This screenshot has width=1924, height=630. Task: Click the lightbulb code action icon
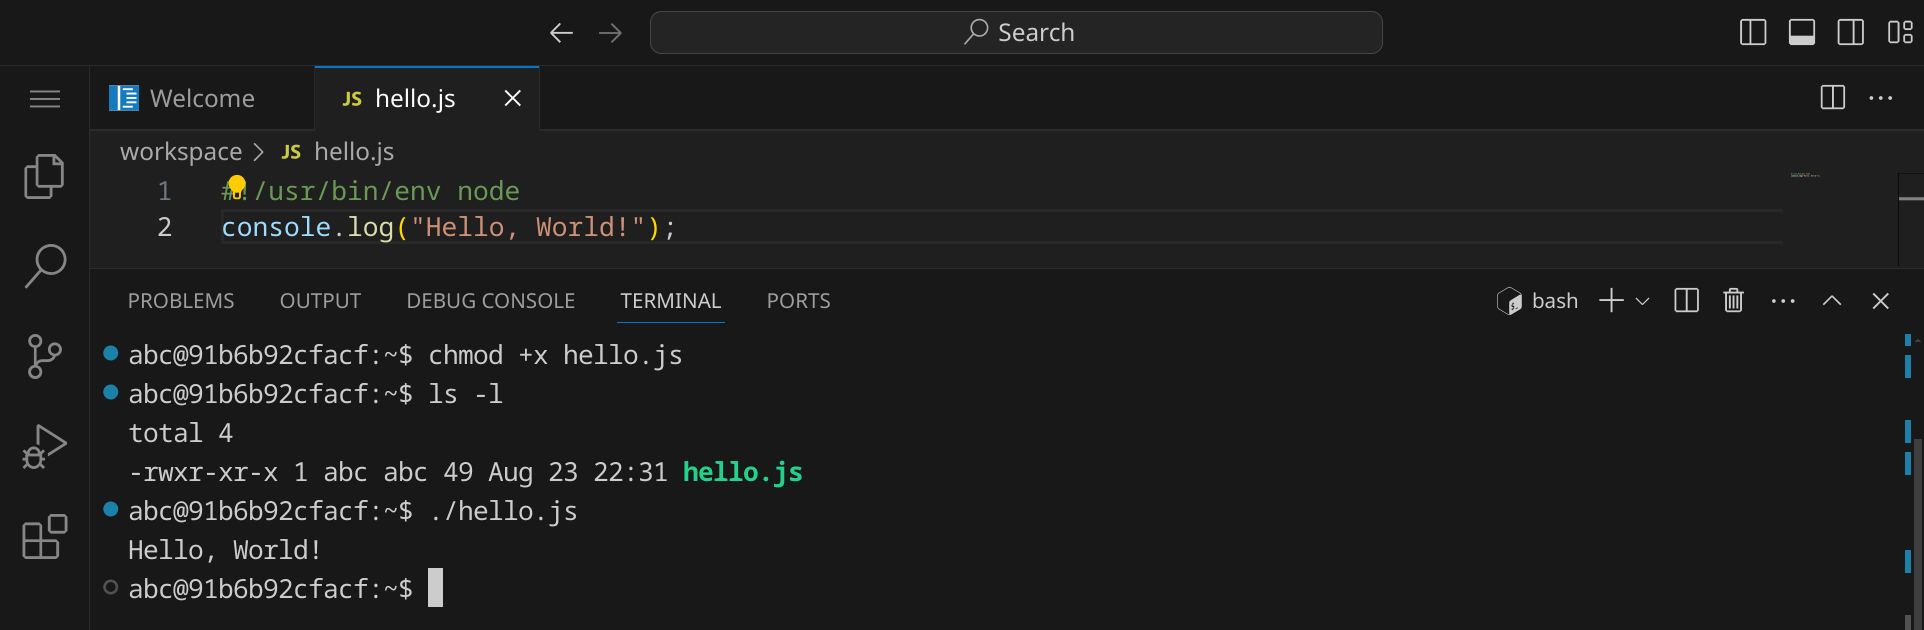click(236, 186)
